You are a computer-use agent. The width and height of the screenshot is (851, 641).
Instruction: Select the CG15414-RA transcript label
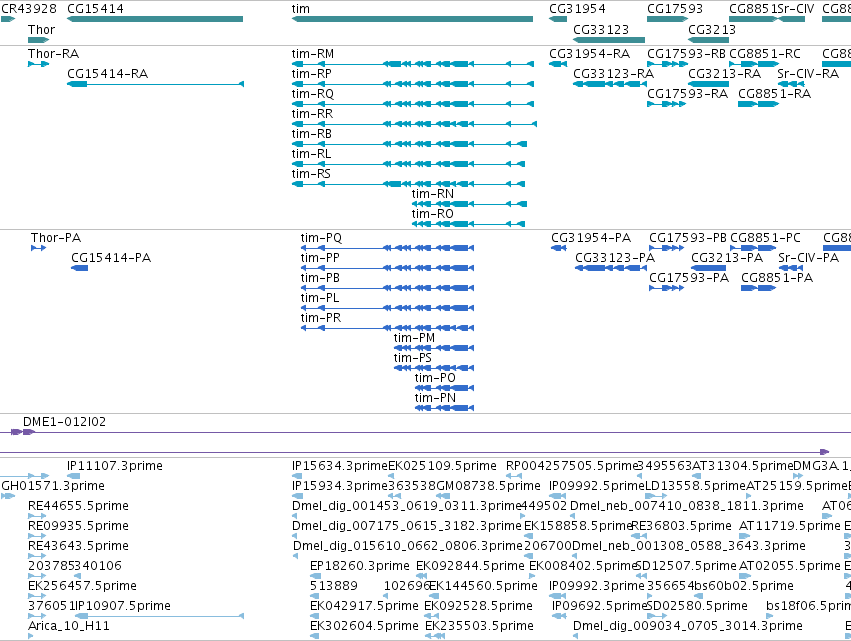coord(107,74)
